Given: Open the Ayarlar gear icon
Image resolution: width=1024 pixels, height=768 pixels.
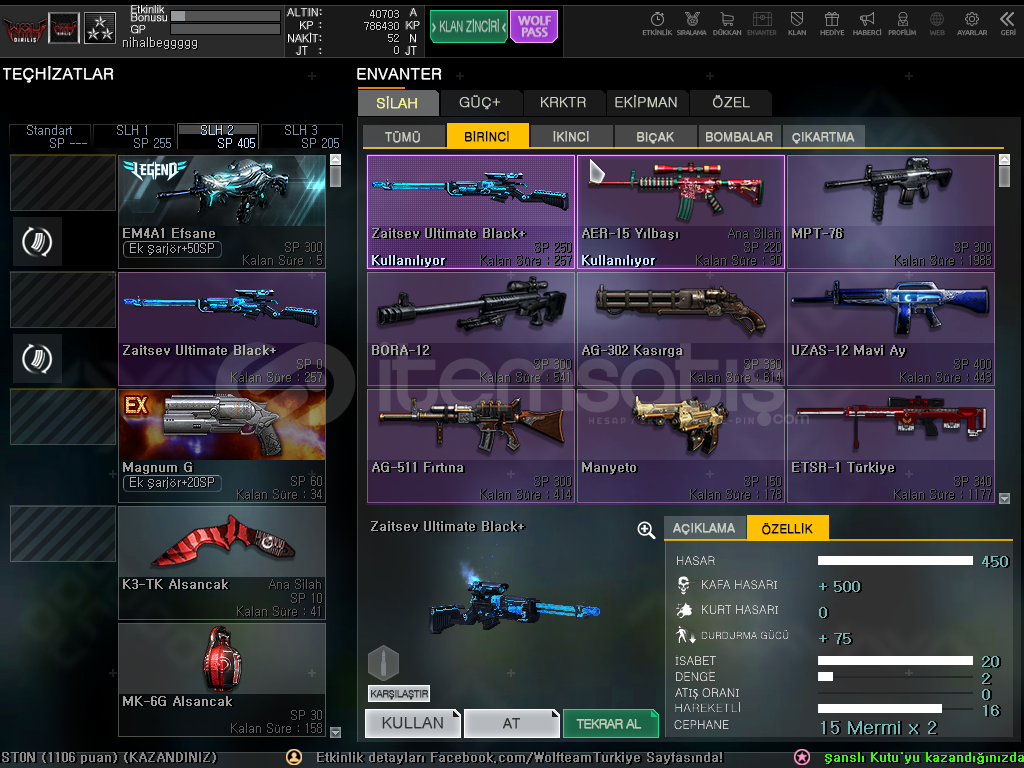Looking at the screenshot, I should pos(972,24).
